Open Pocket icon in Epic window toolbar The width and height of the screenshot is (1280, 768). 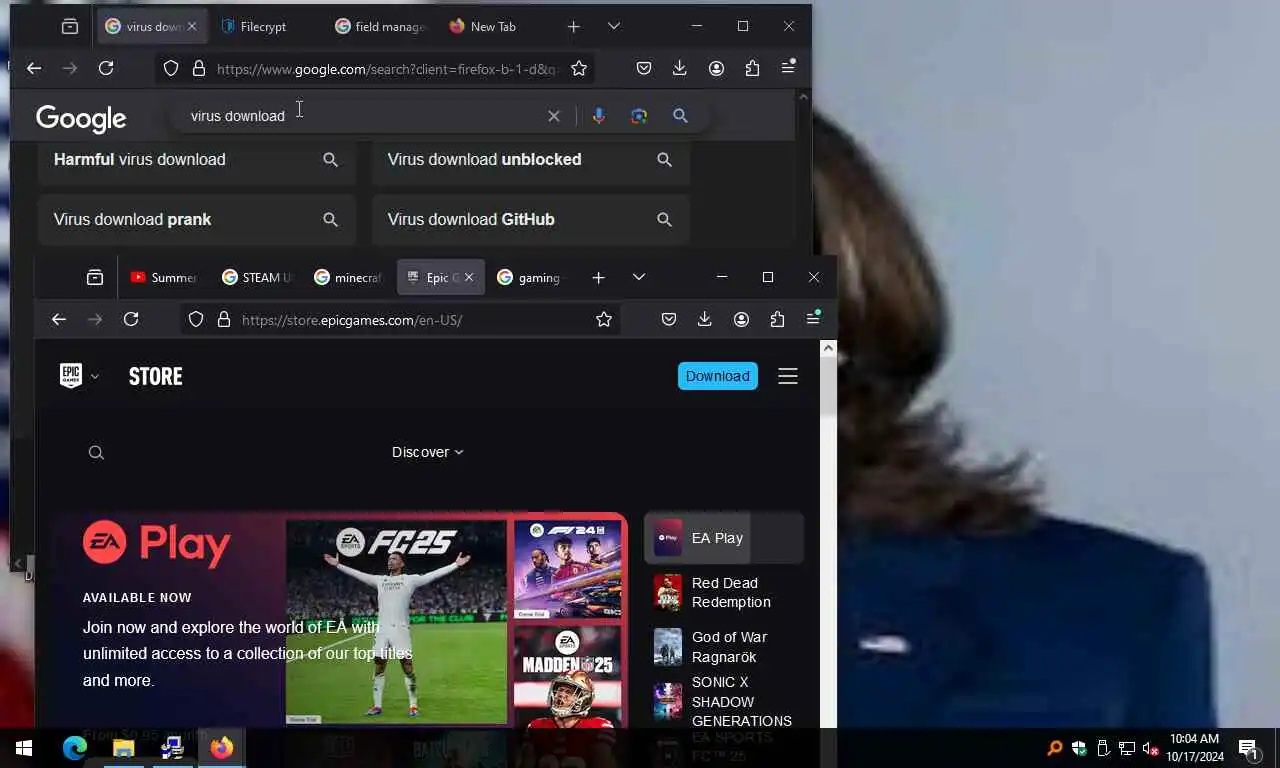[669, 319]
